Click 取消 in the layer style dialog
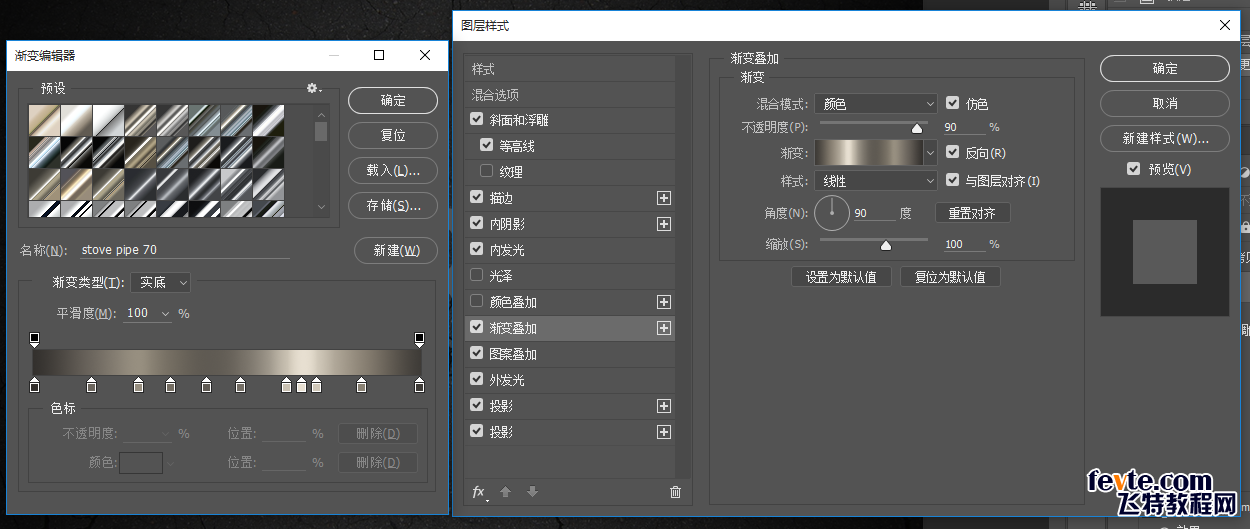The image size is (1250, 529). click(x=1165, y=103)
